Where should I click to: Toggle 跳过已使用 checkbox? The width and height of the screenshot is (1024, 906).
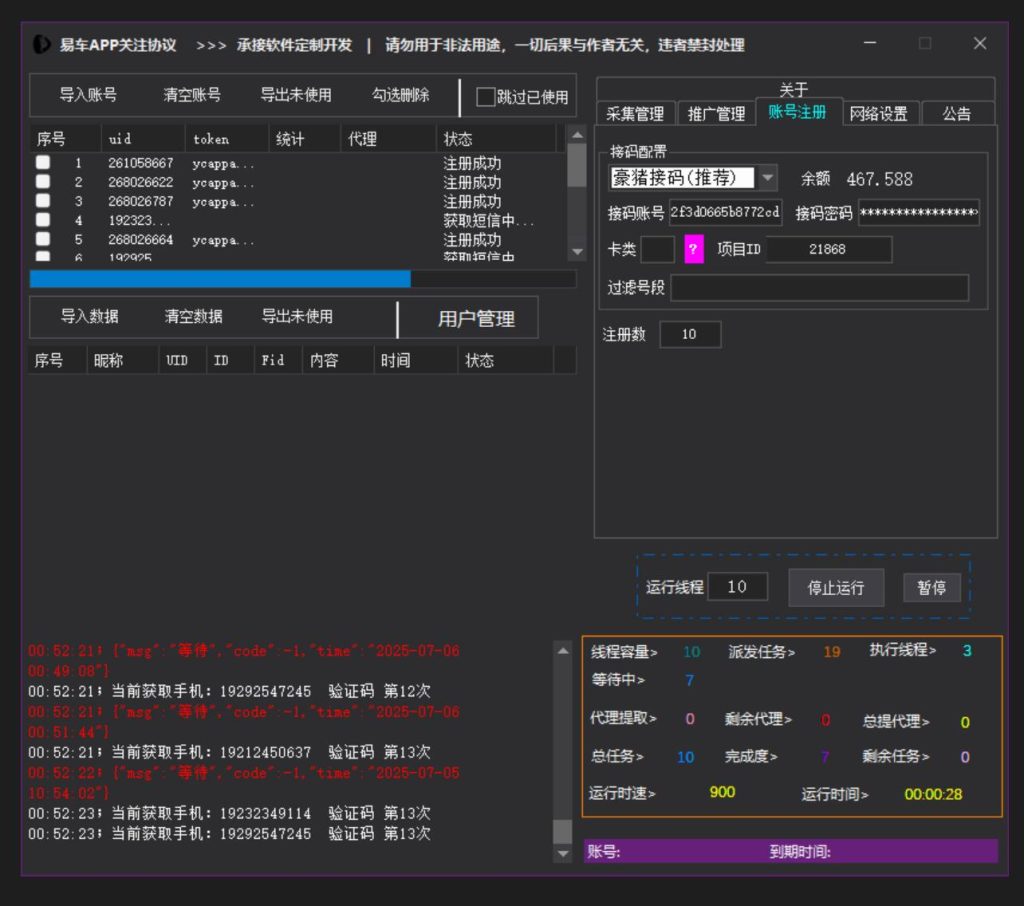pos(485,97)
